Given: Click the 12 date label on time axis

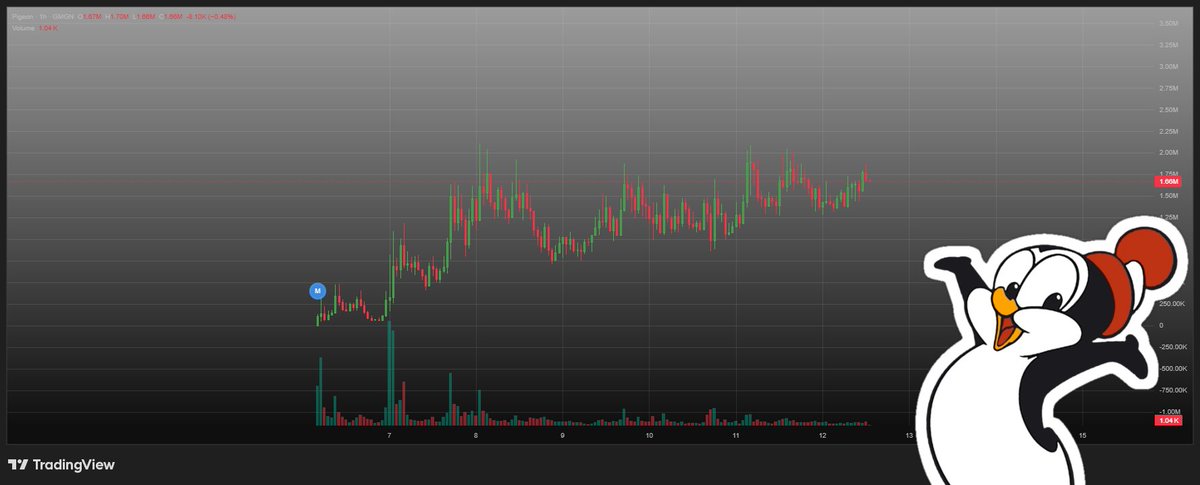Looking at the screenshot, I should pos(822,436).
